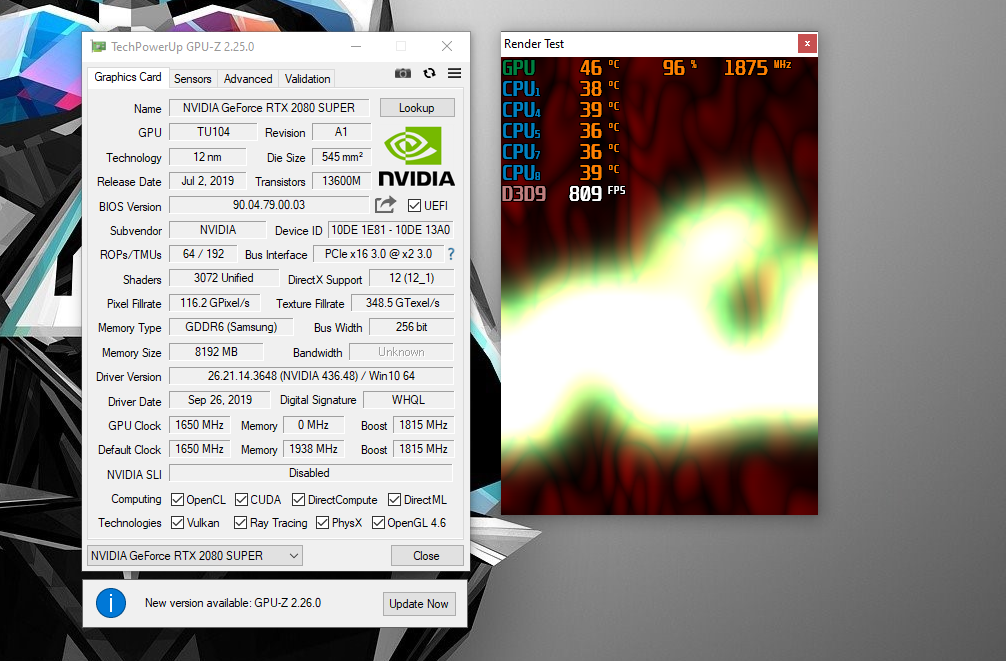Click the Close button in GPU-Z
The width and height of the screenshot is (1006, 661).
(x=427, y=556)
